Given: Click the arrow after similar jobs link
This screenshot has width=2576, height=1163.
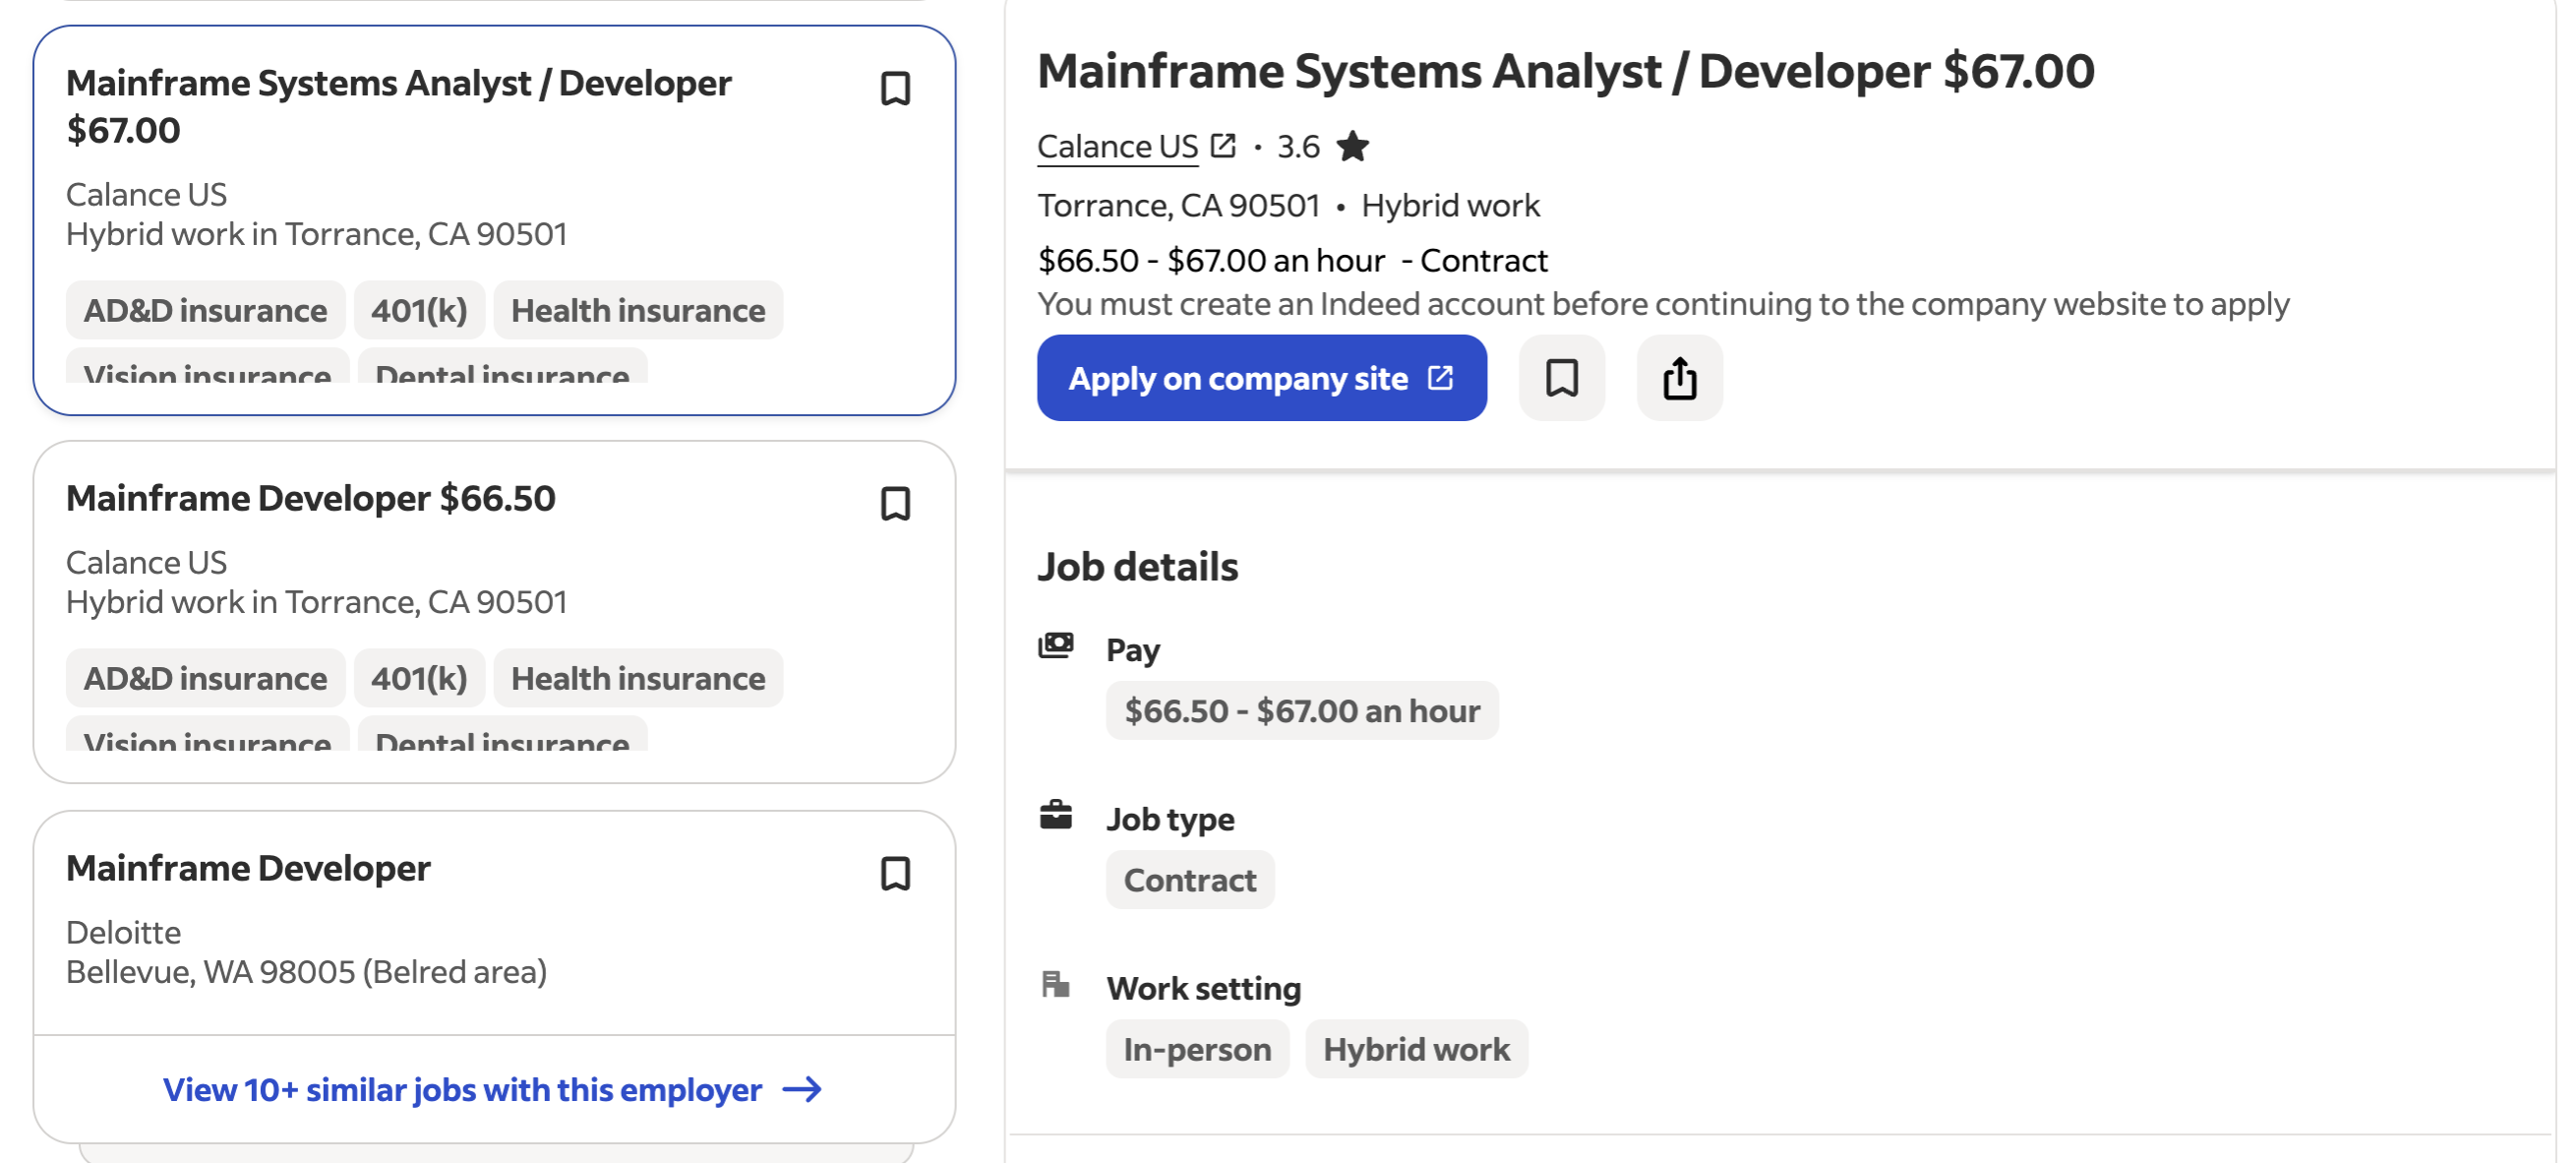Looking at the screenshot, I should [x=802, y=1089].
